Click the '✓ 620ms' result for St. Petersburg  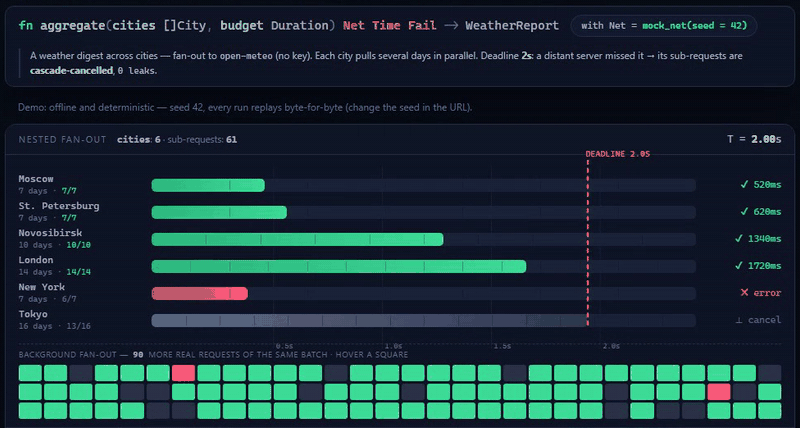tap(761, 212)
